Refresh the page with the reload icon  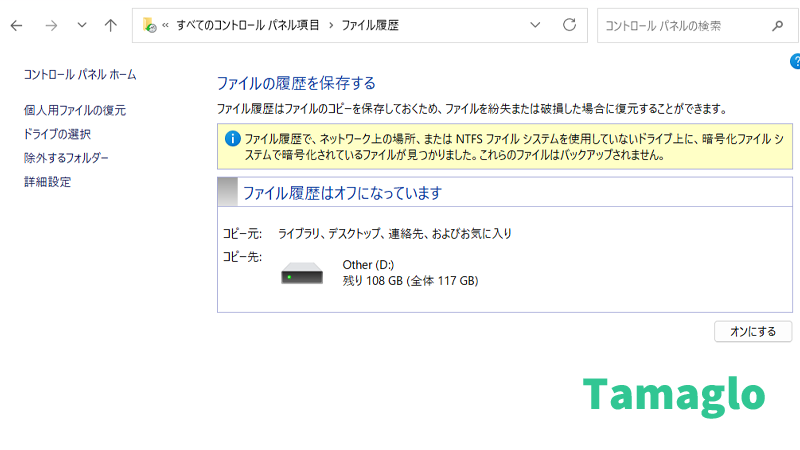(x=569, y=25)
